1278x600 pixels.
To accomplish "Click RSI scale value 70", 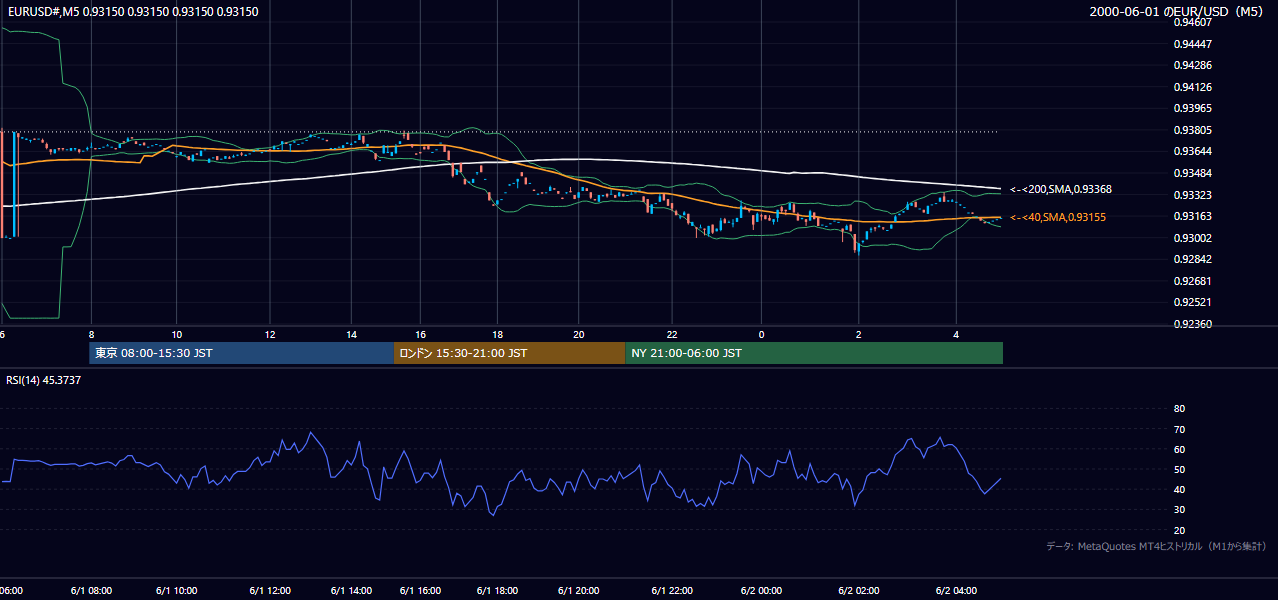I will 1179,429.
